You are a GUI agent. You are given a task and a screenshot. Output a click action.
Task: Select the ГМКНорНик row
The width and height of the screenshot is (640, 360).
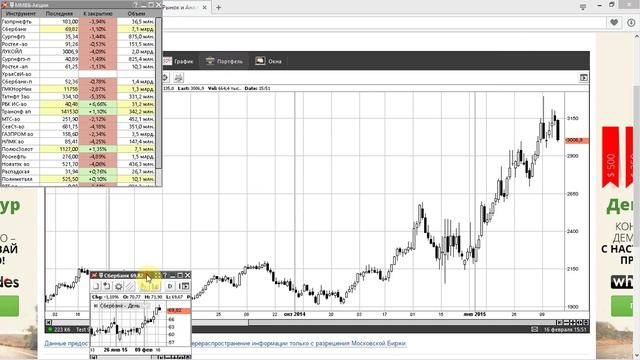click(78, 89)
